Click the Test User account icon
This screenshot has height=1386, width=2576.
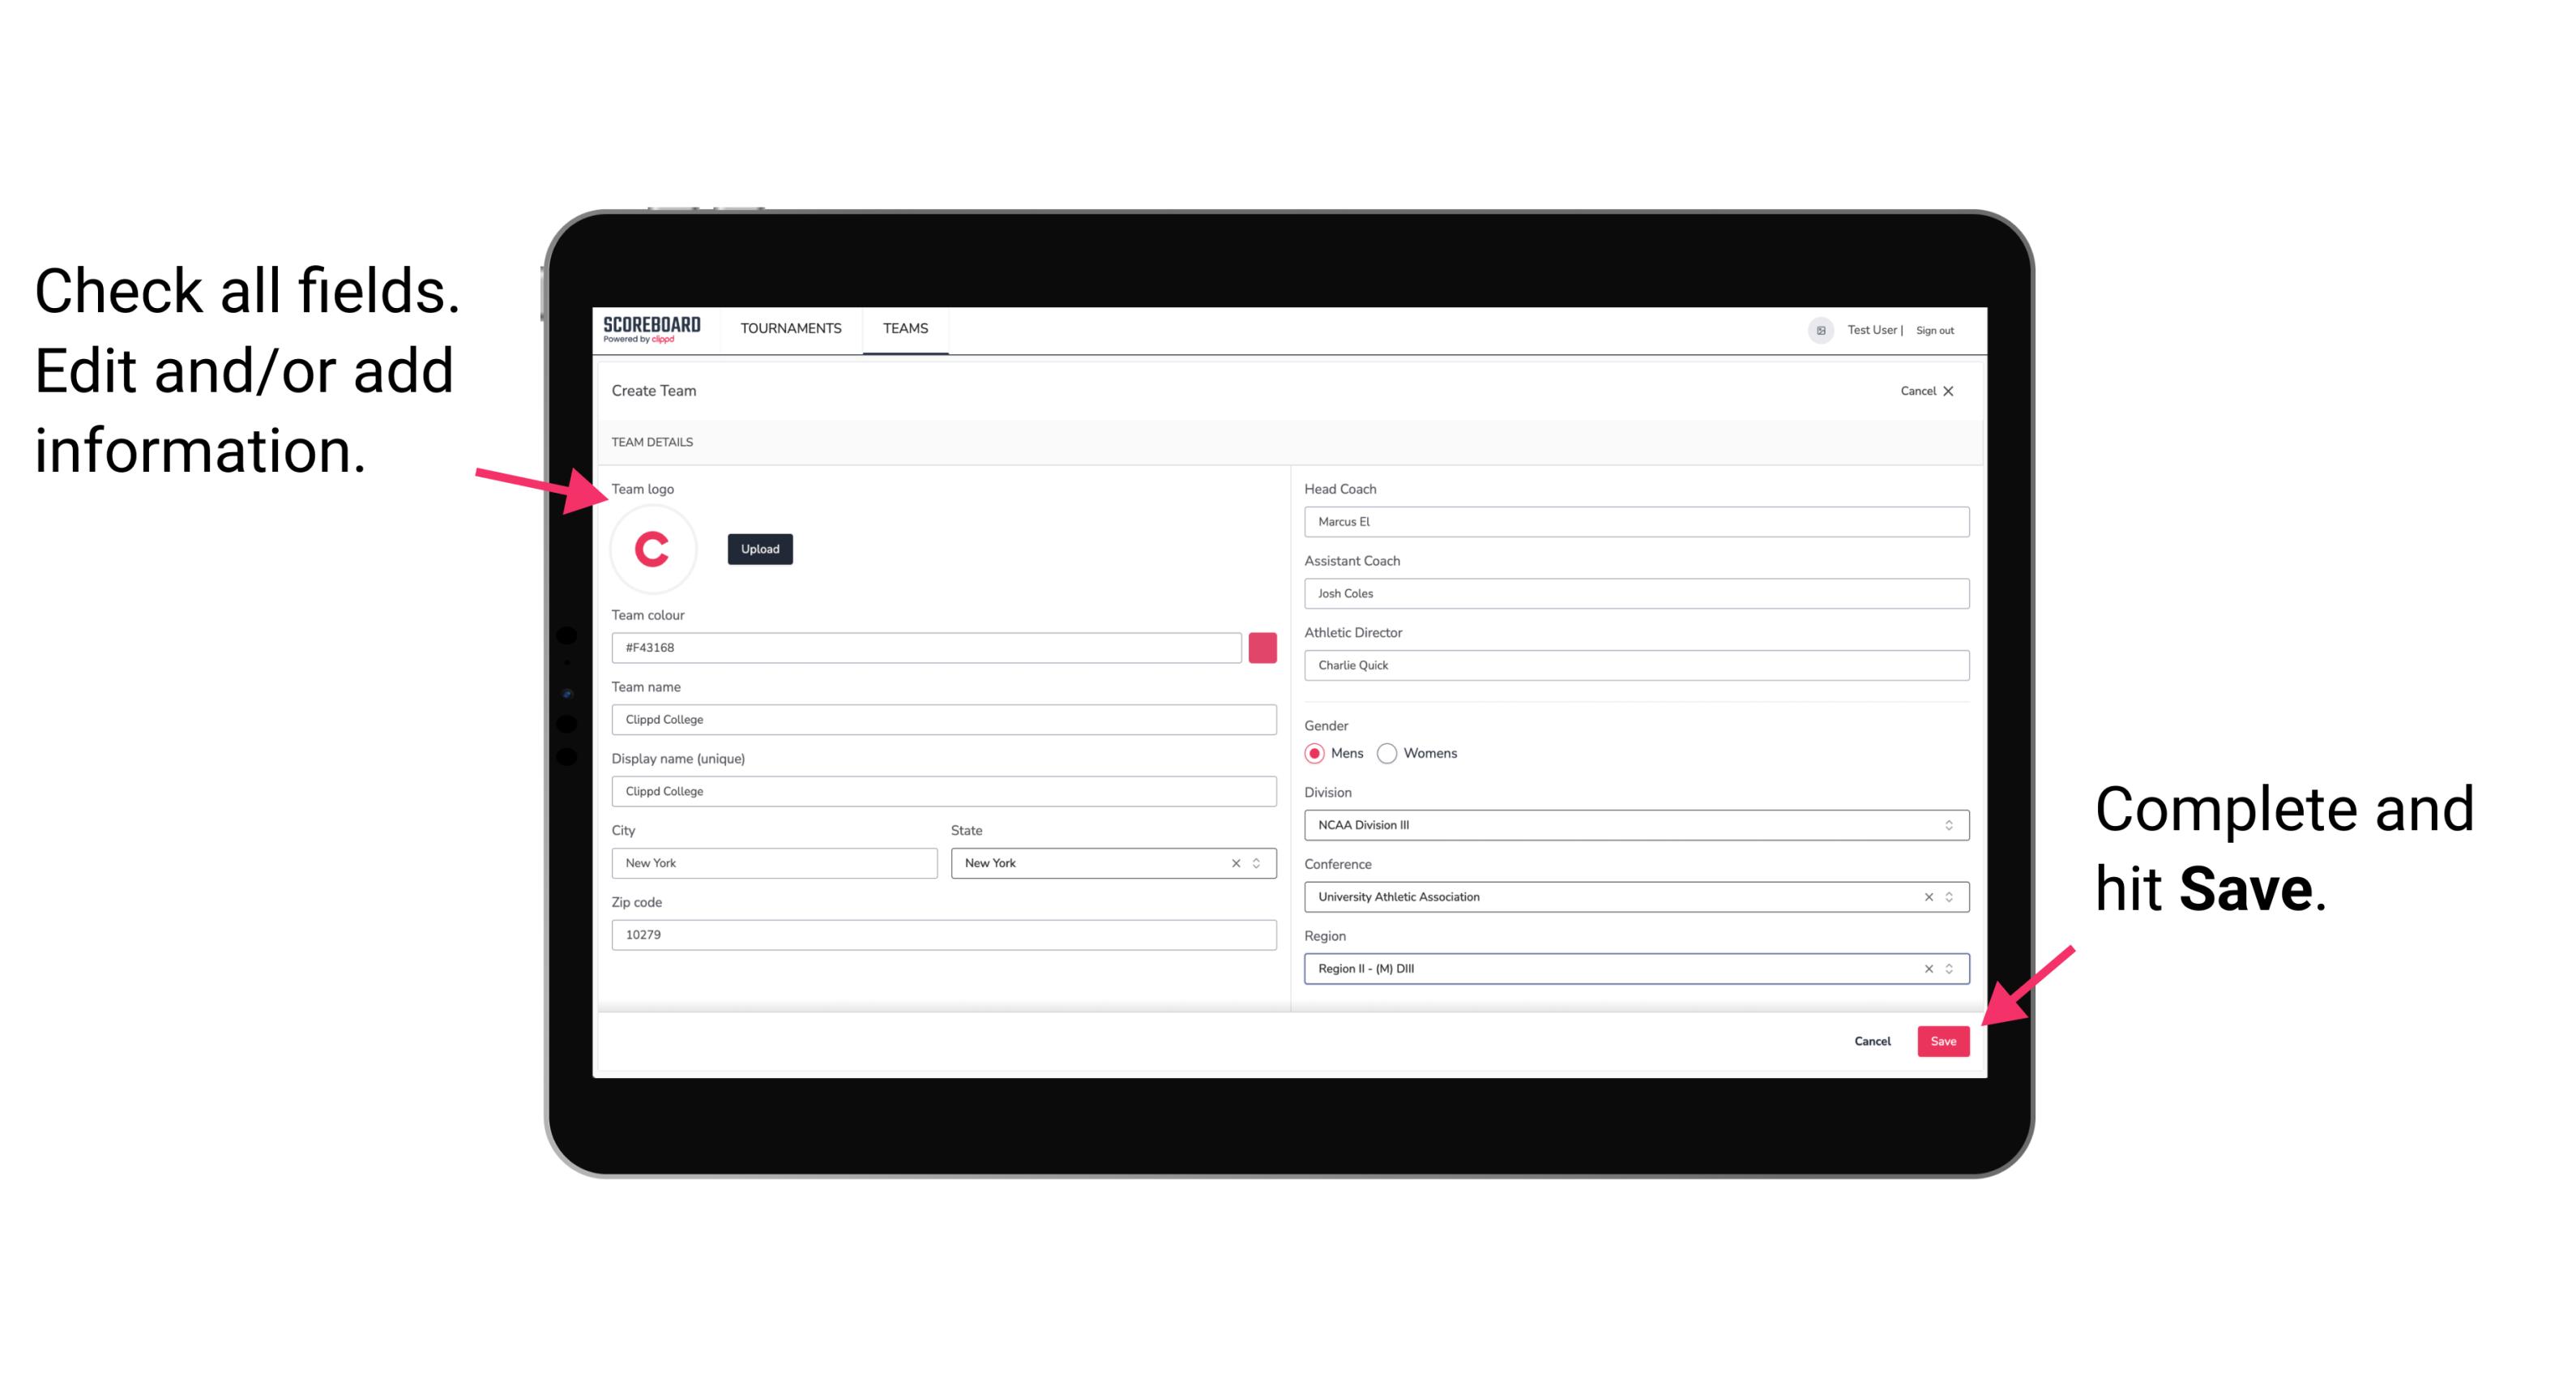click(1815, 327)
